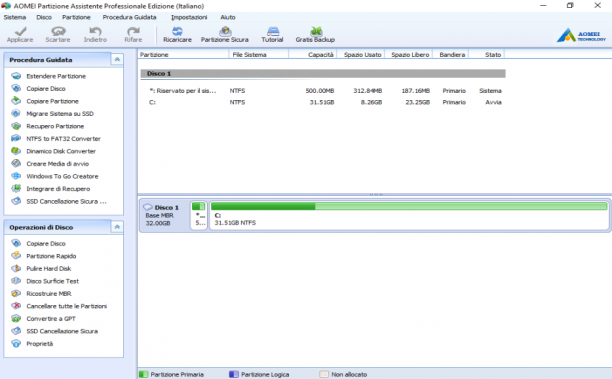The image size is (612, 379).
Task: Click the Ricostruire MBR icon
Action: click(16, 293)
